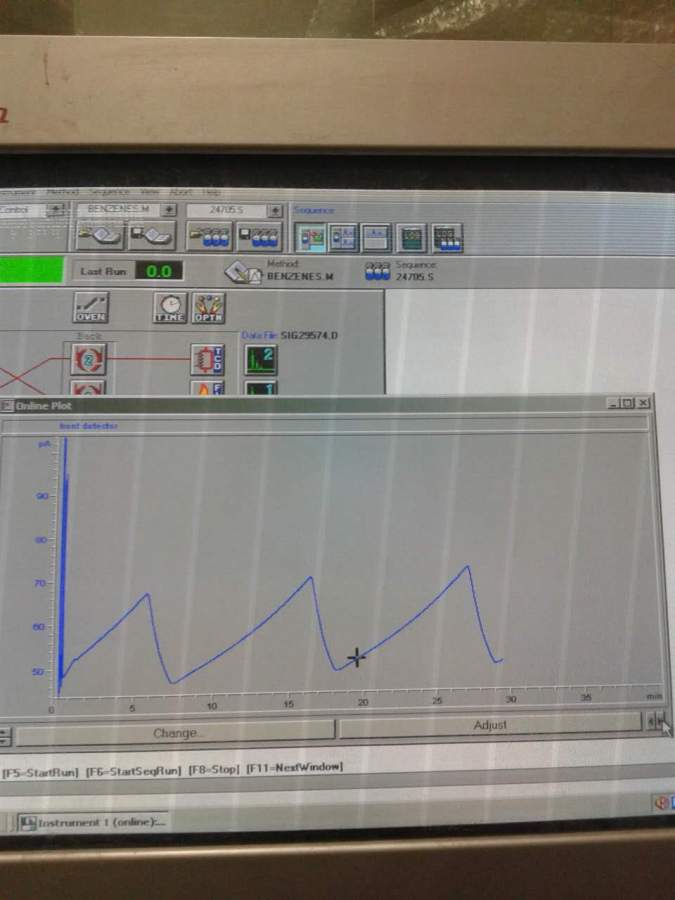Open the View menu

pyautogui.click(x=149, y=192)
